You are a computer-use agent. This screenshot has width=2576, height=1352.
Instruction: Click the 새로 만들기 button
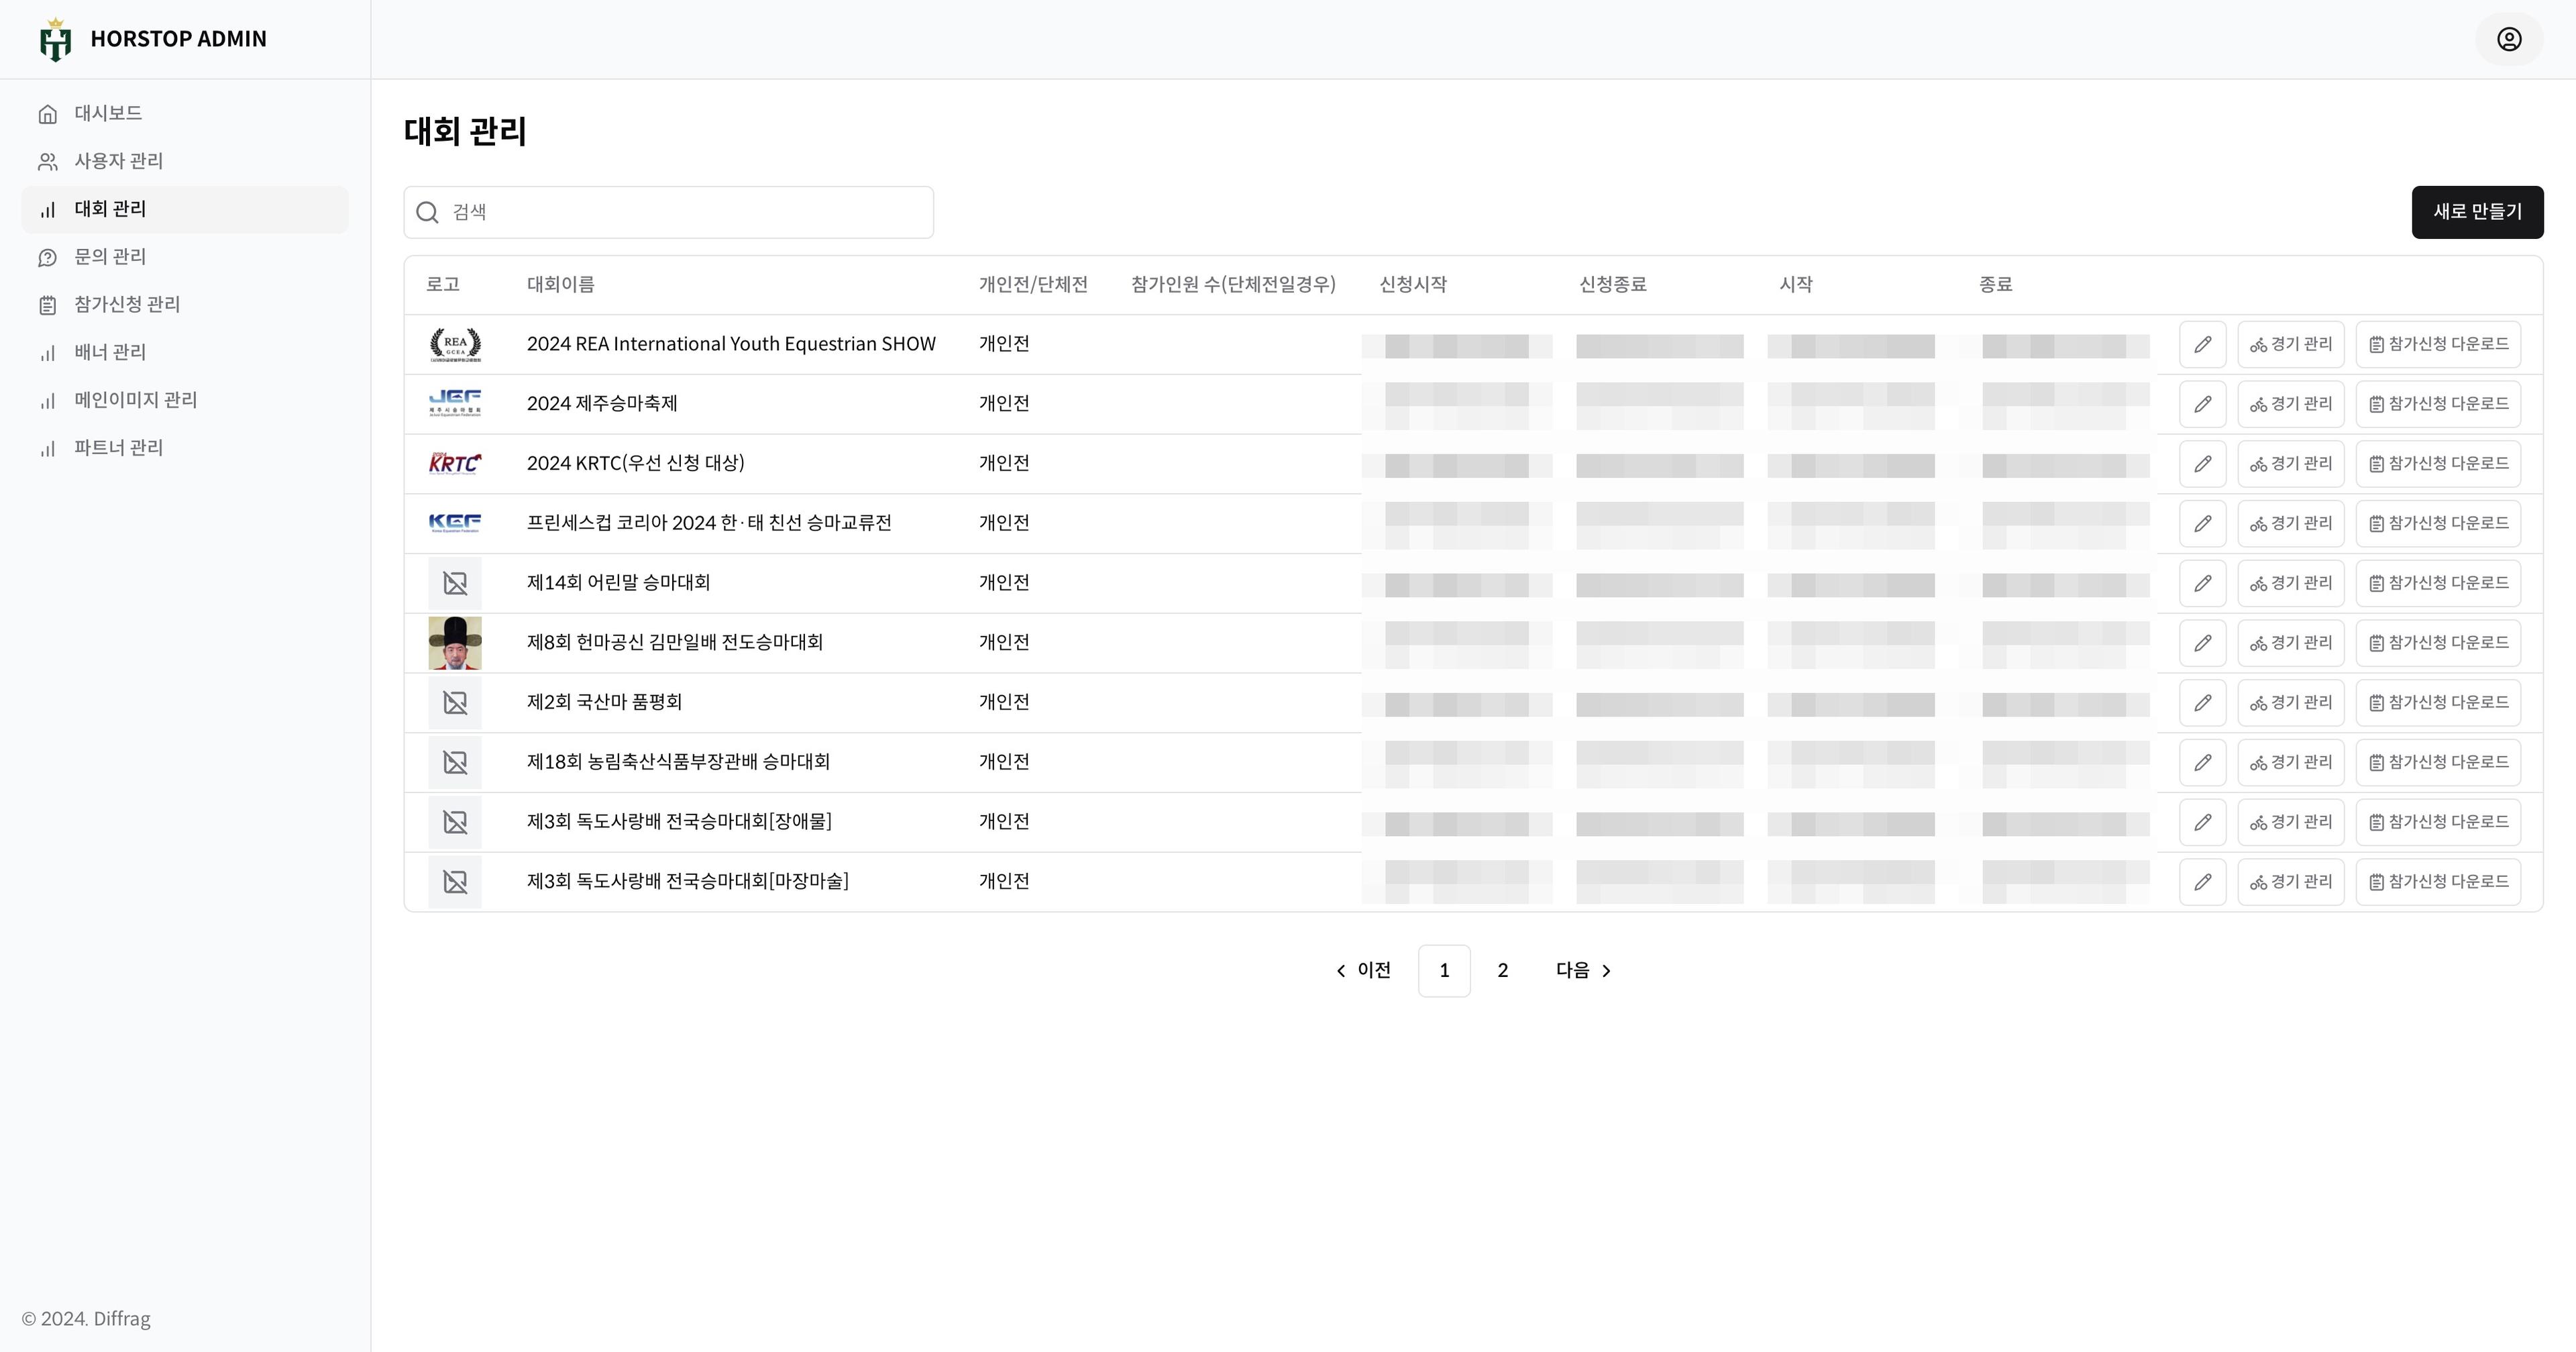pyautogui.click(x=2476, y=212)
